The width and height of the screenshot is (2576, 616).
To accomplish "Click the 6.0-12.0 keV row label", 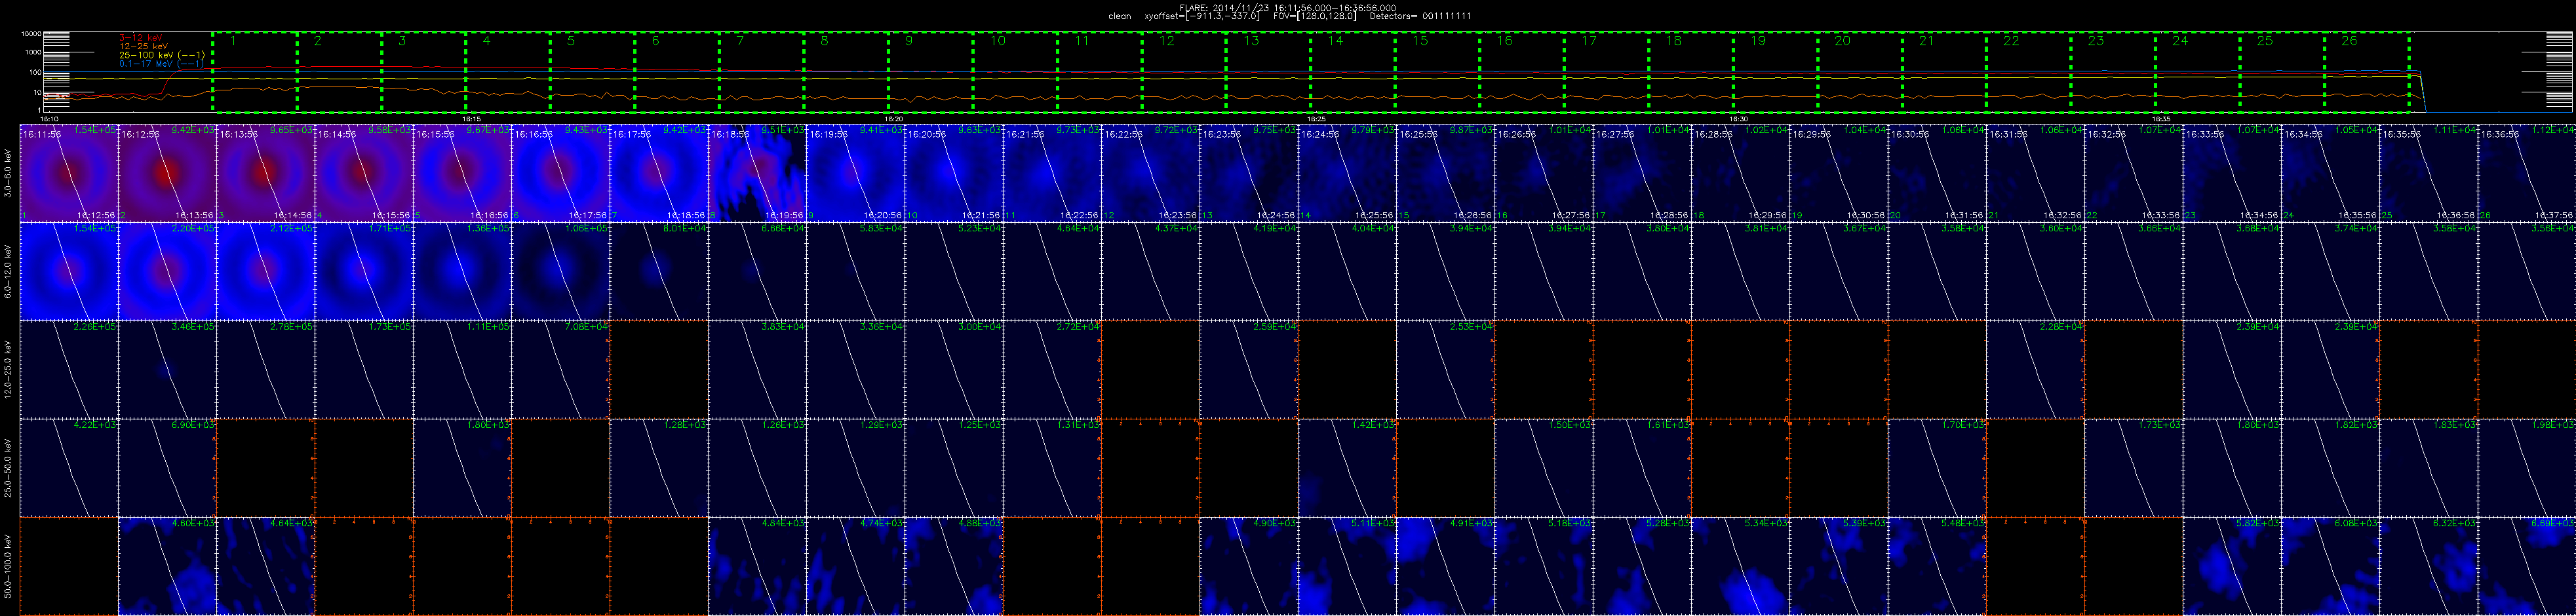I will click(8, 271).
